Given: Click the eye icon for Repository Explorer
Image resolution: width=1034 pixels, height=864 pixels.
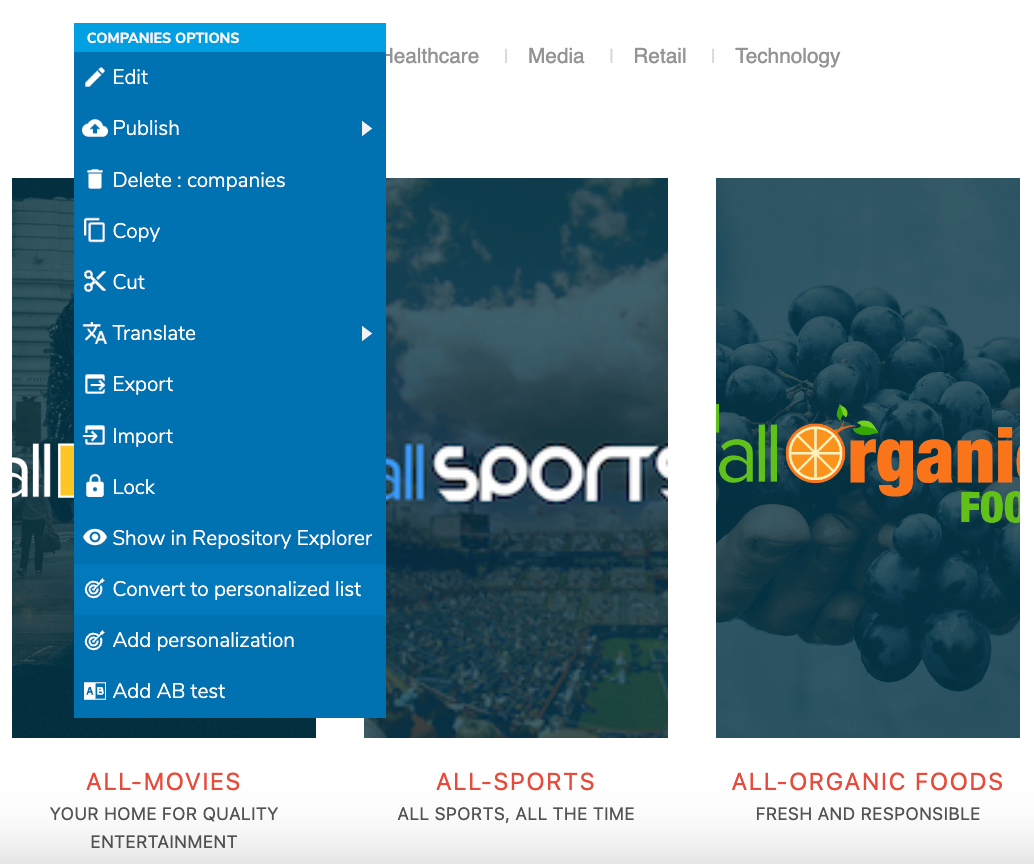Looking at the screenshot, I should [95, 538].
